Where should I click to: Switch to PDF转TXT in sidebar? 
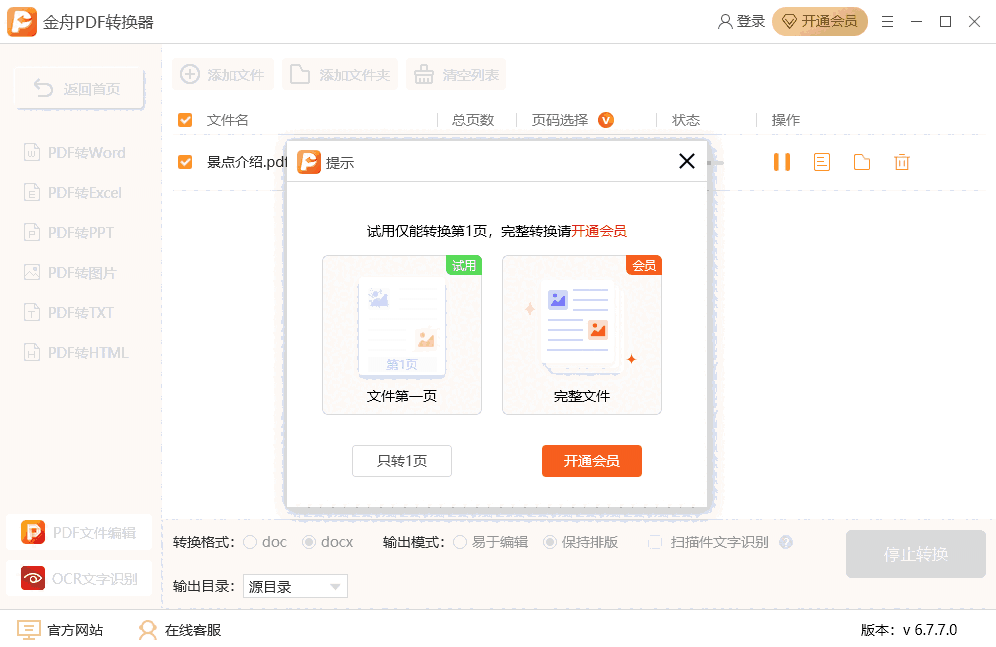tap(69, 312)
